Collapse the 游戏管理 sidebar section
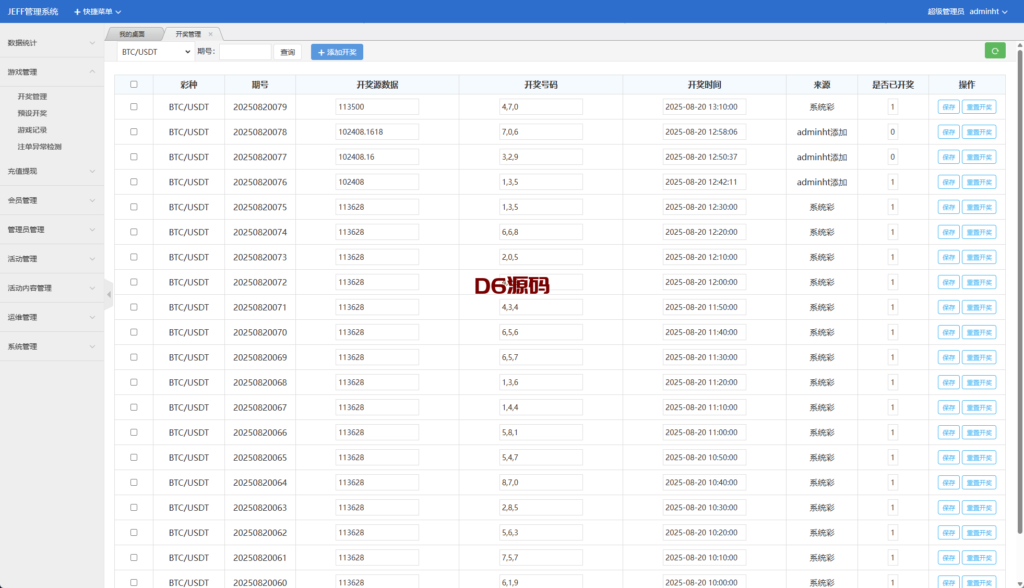This screenshot has width=1024, height=588. click(51, 72)
